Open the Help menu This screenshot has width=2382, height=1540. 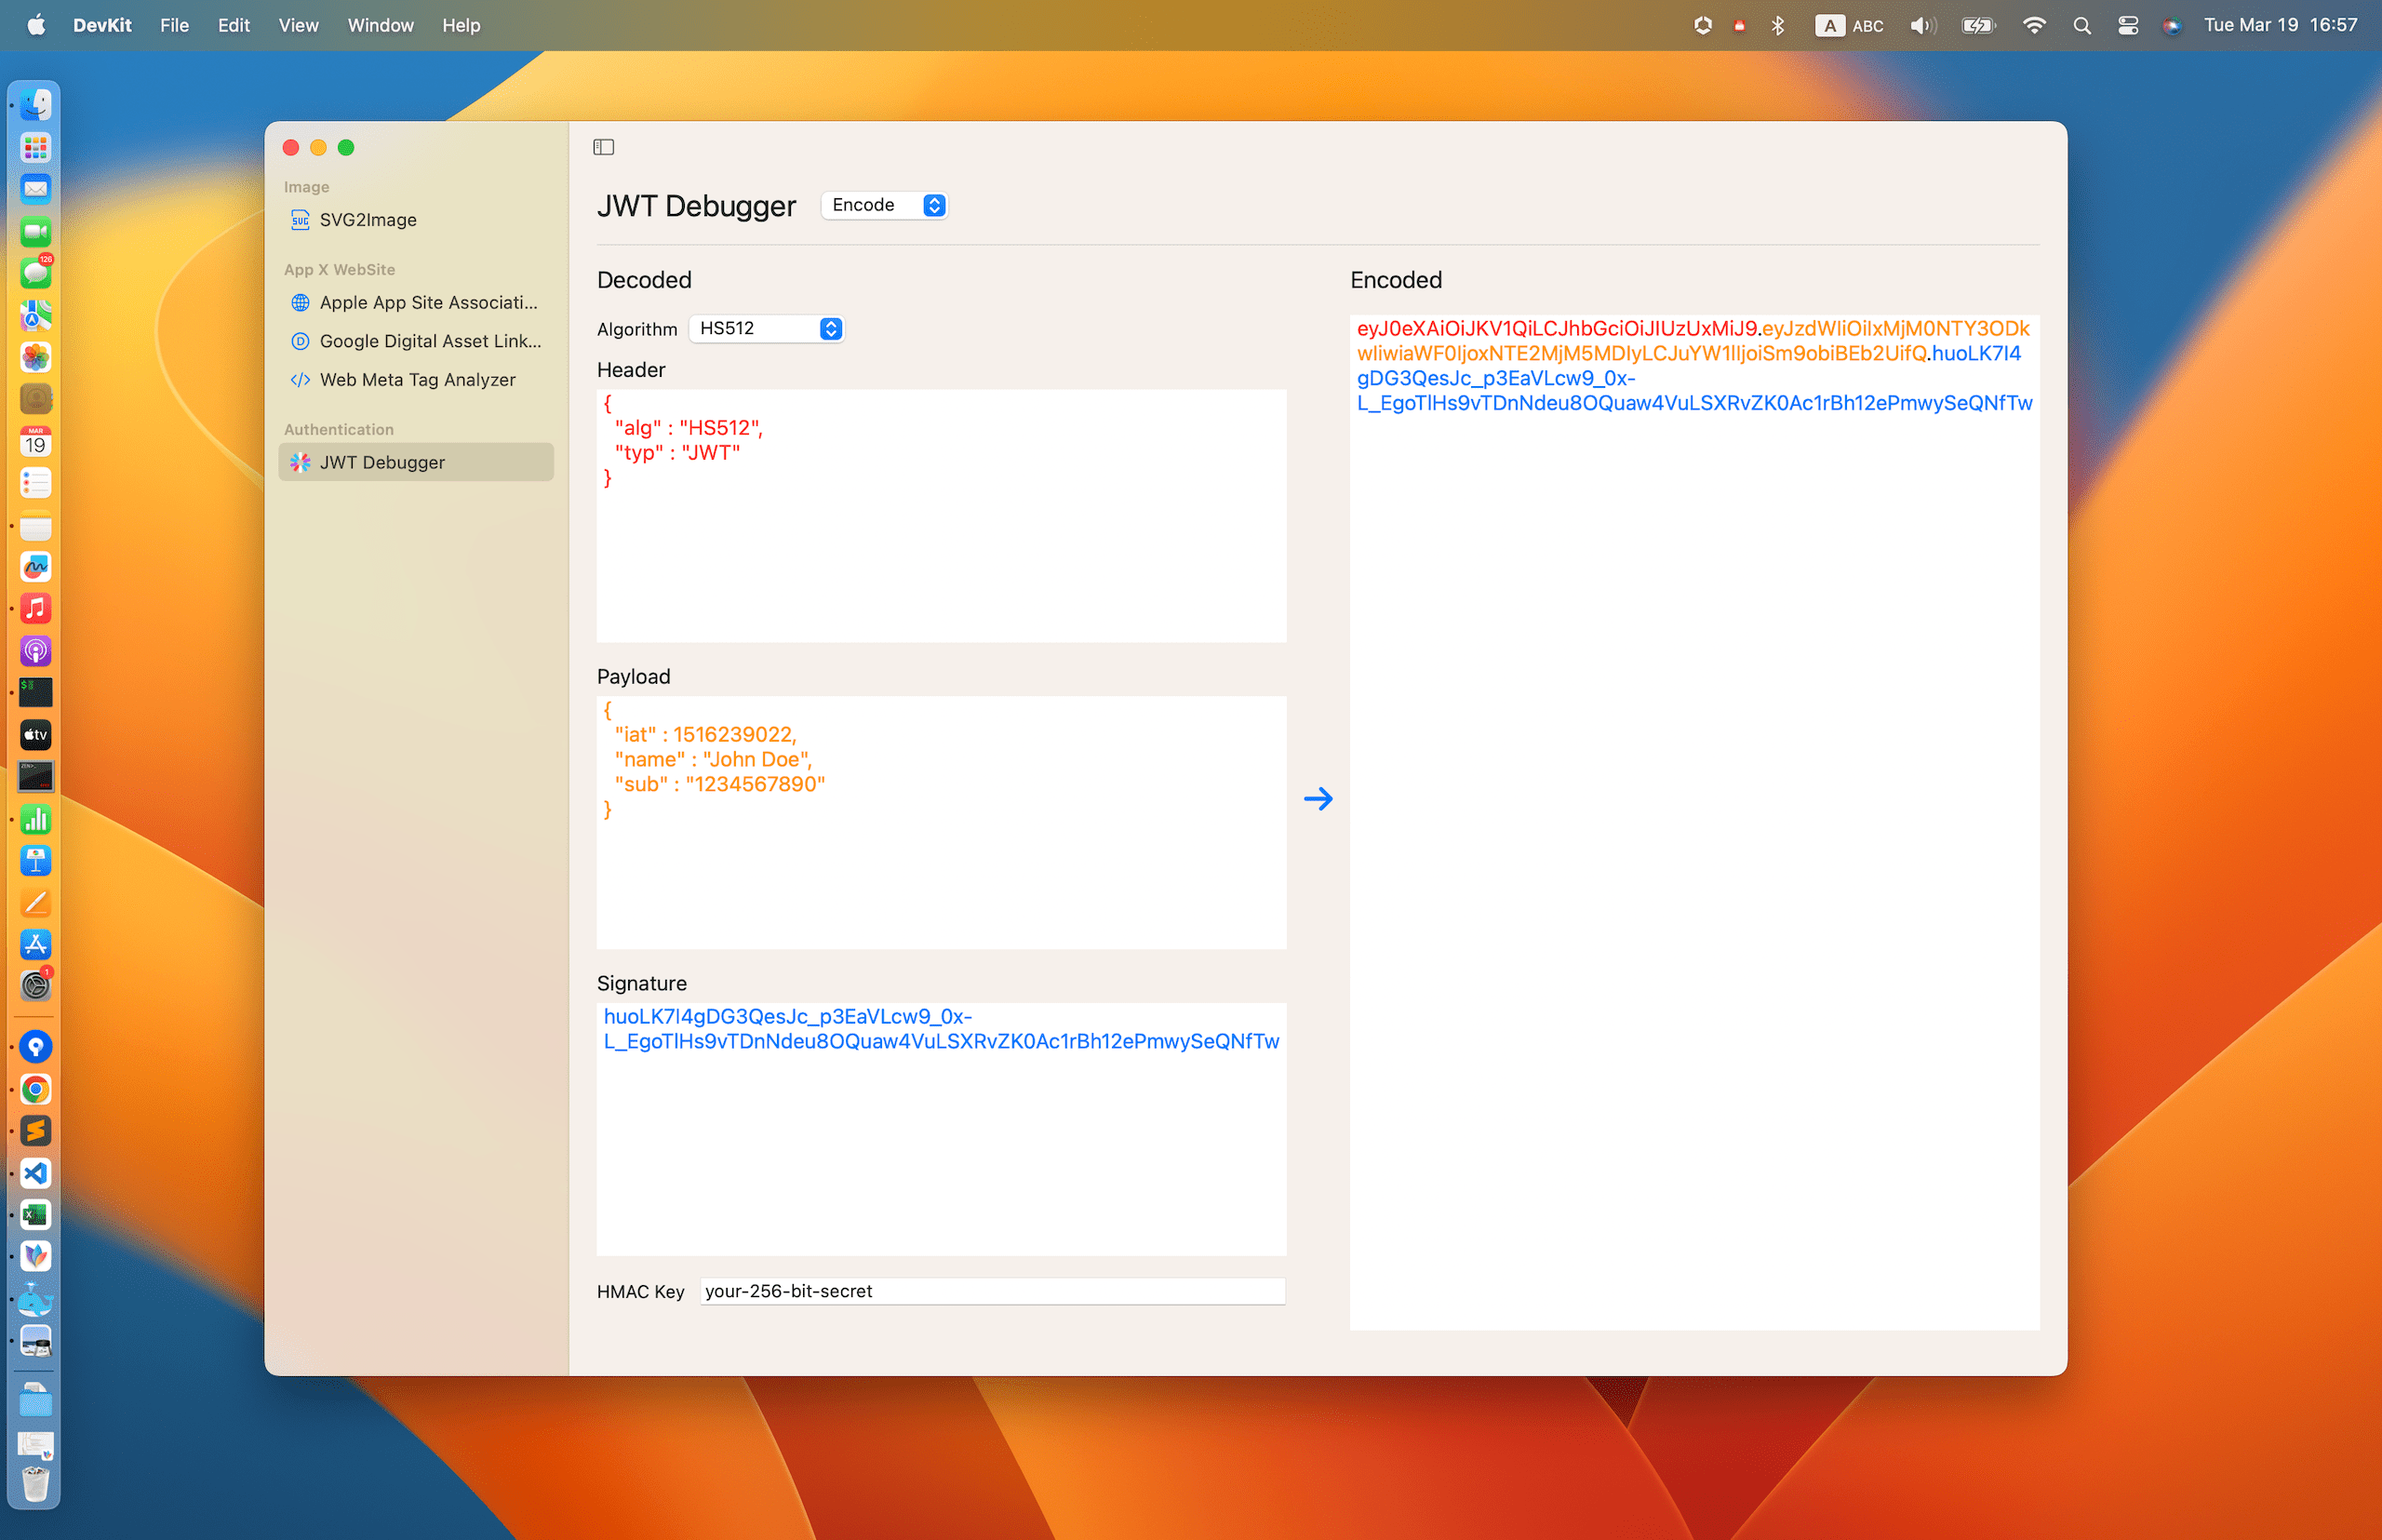[x=461, y=25]
